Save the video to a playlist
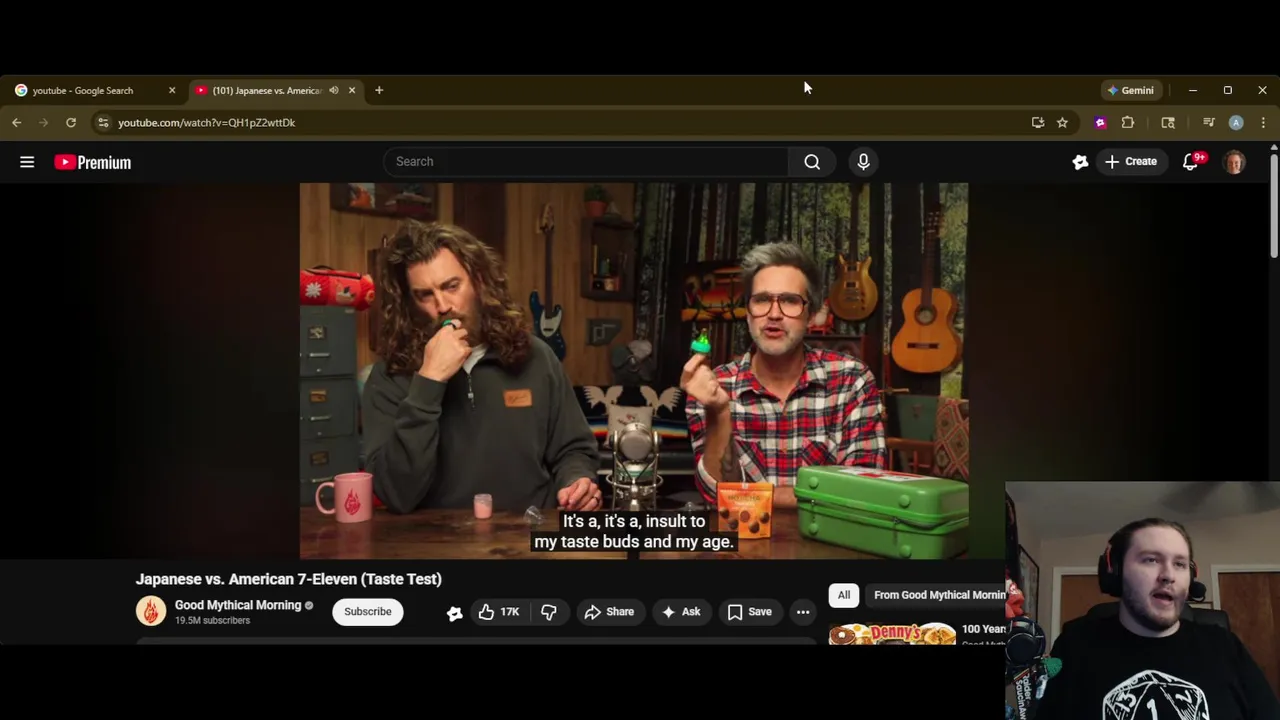This screenshot has width=1280, height=720. coord(749,612)
